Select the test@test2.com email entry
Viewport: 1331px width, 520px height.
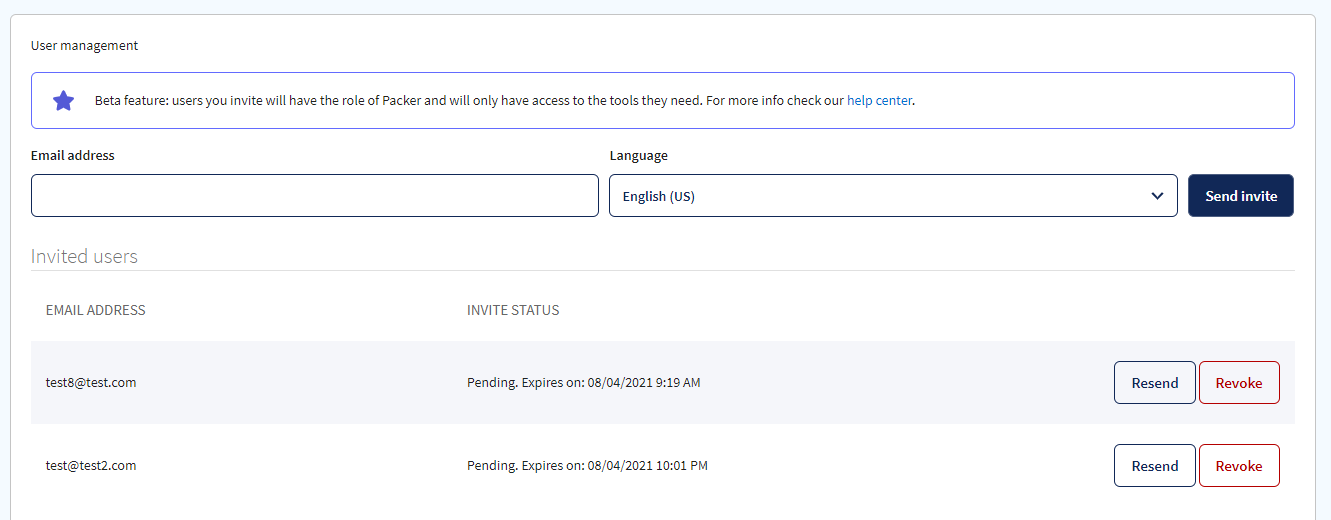[91, 465]
